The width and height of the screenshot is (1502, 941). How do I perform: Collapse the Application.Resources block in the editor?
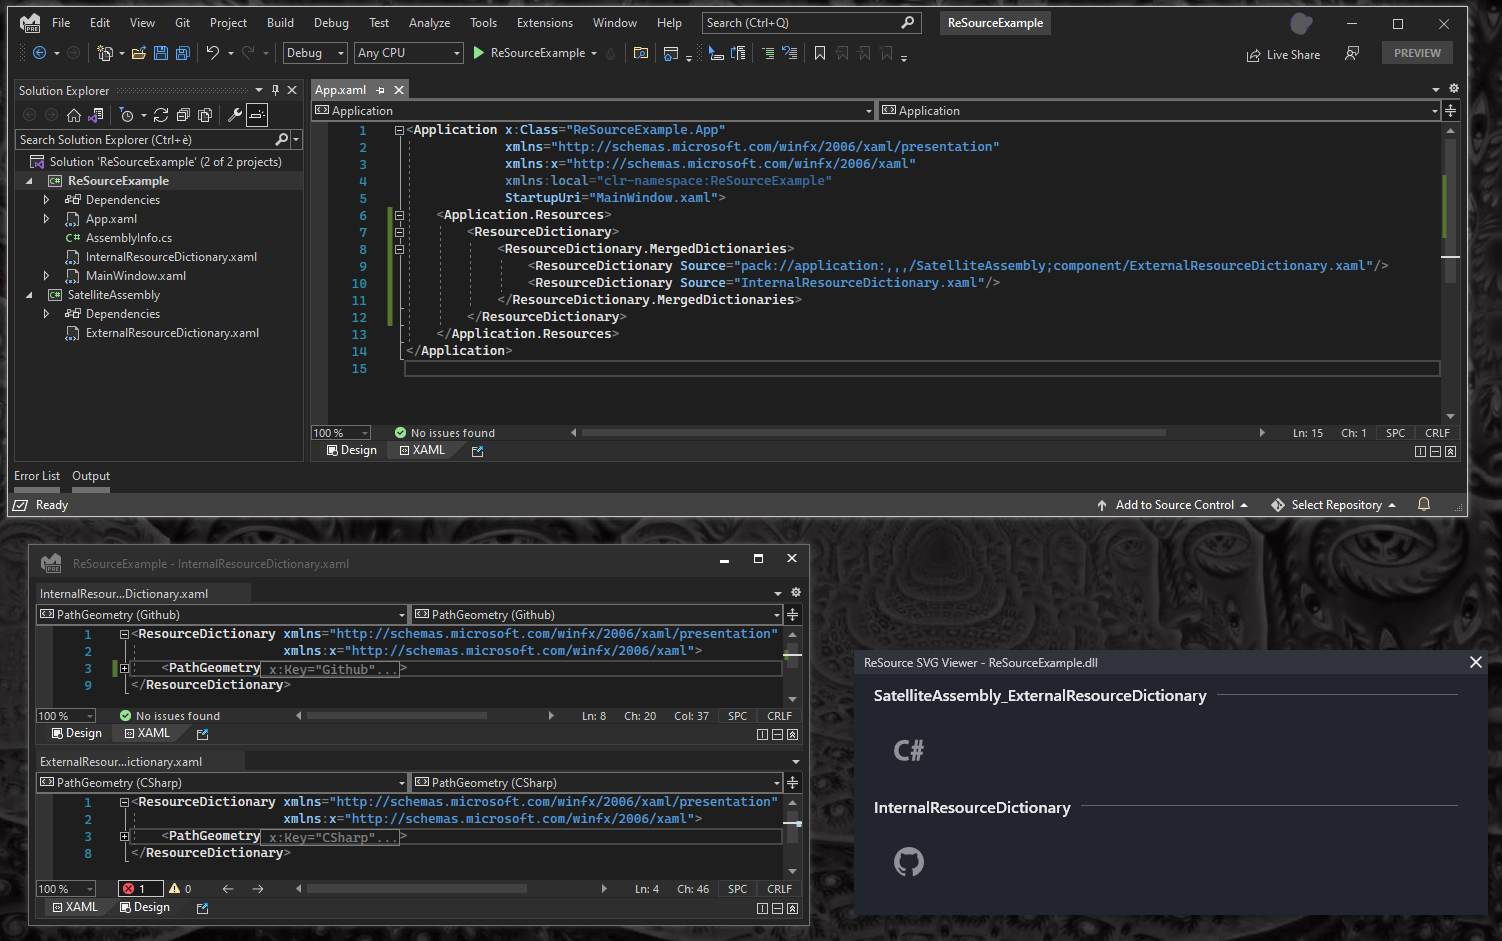tap(399, 215)
